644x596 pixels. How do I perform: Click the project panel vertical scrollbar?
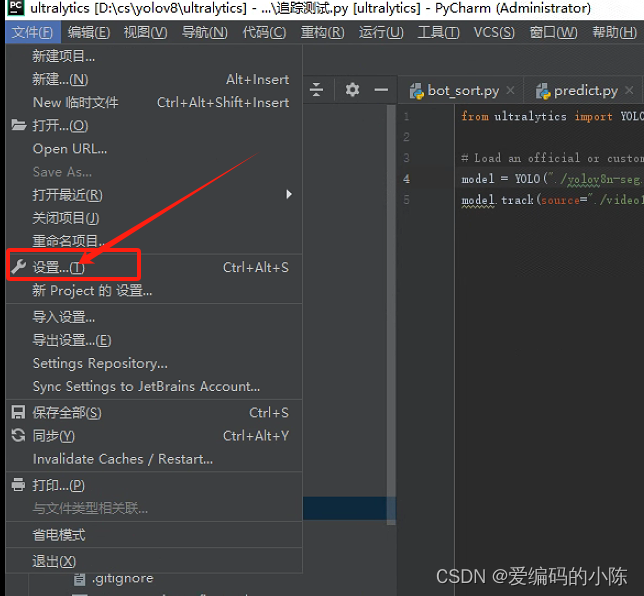391,315
